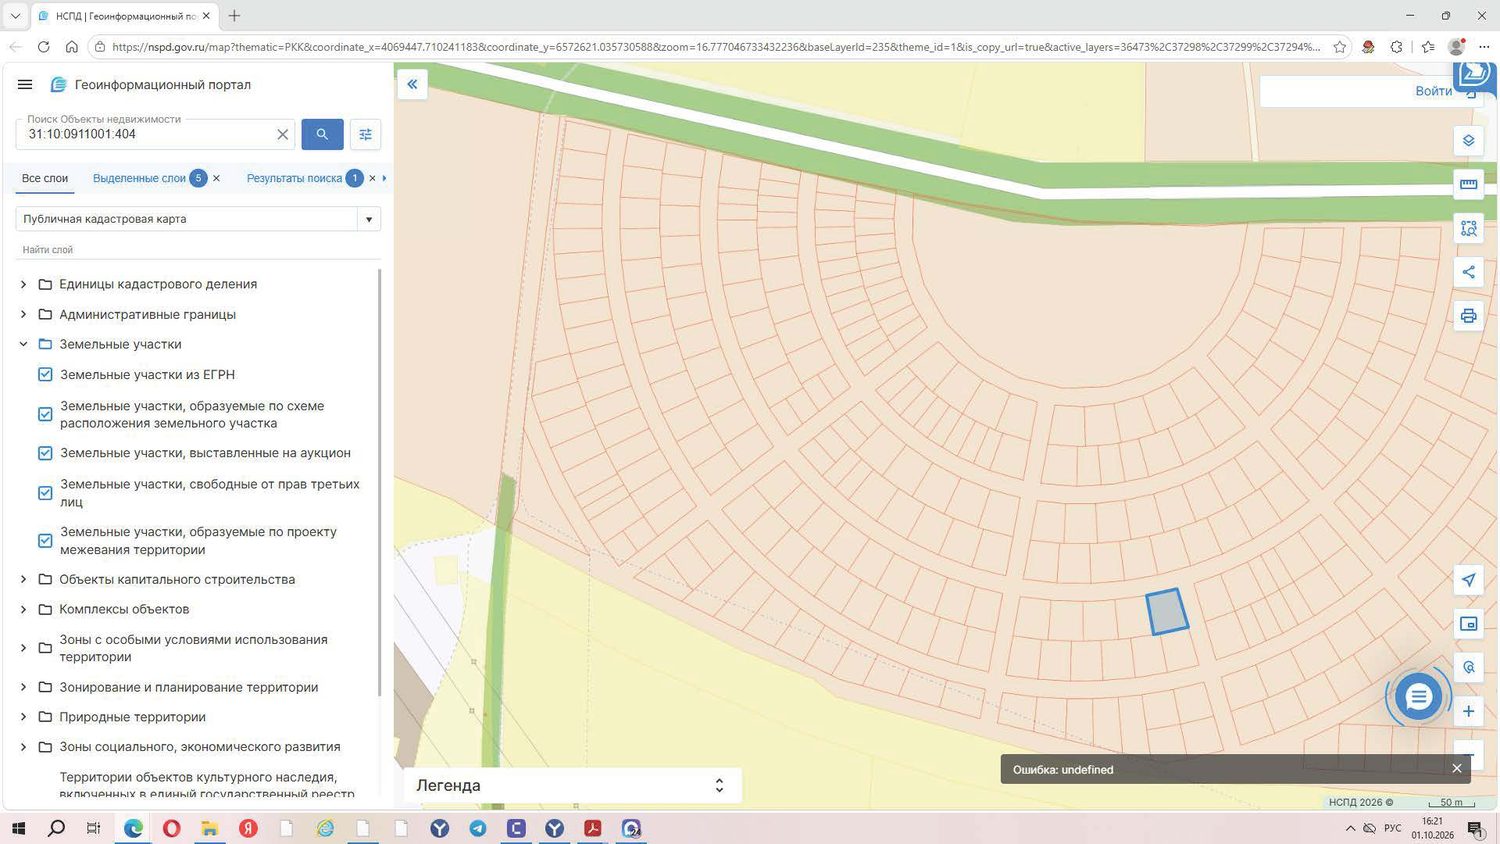Share the current map view
The height and width of the screenshot is (844, 1500).
[x=1468, y=272]
